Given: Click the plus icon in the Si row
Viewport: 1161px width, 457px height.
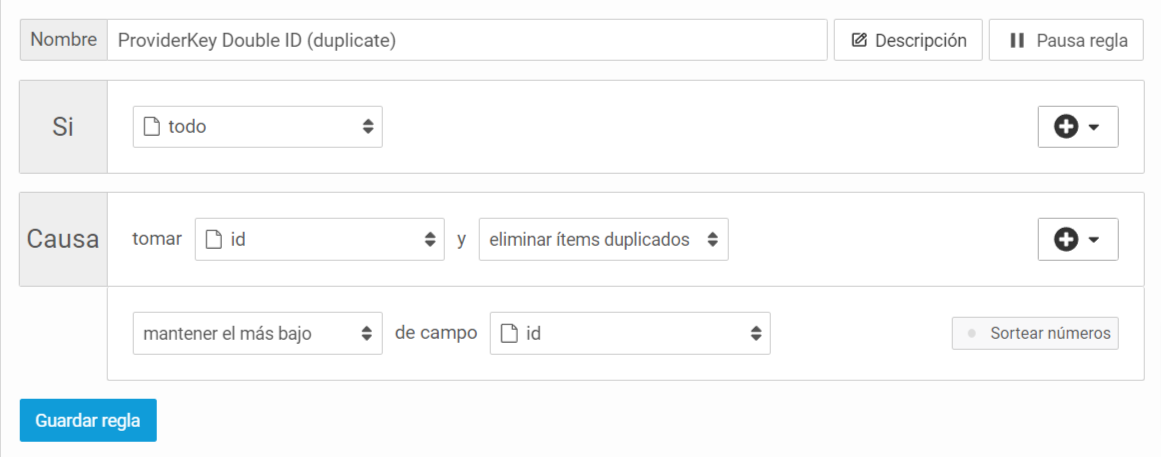Looking at the screenshot, I should pos(1065,127).
